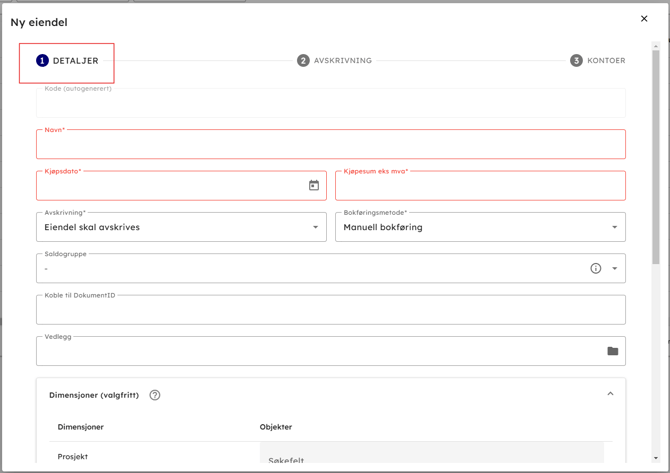Click the step 1 circle icon
This screenshot has height=473, width=670.
coord(42,61)
